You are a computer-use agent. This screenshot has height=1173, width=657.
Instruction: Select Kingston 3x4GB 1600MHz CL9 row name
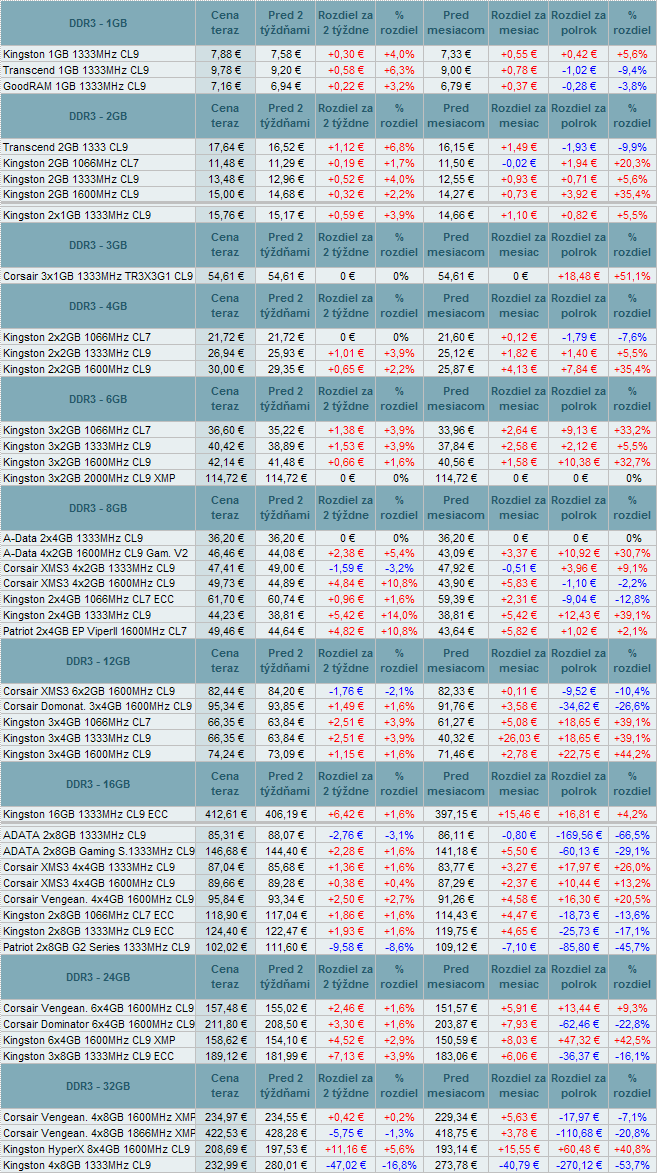pyautogui.click(x=77, y=753)
